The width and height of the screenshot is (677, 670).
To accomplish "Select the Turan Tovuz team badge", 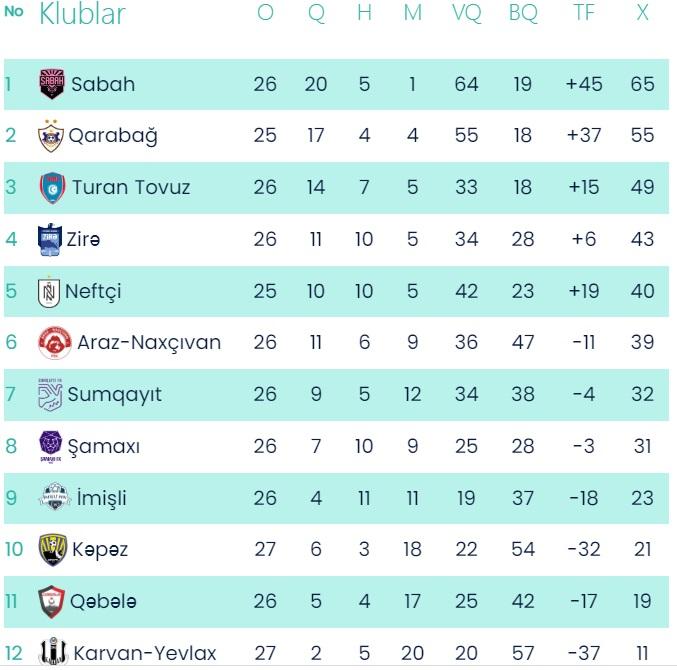I will pos(51,188).
